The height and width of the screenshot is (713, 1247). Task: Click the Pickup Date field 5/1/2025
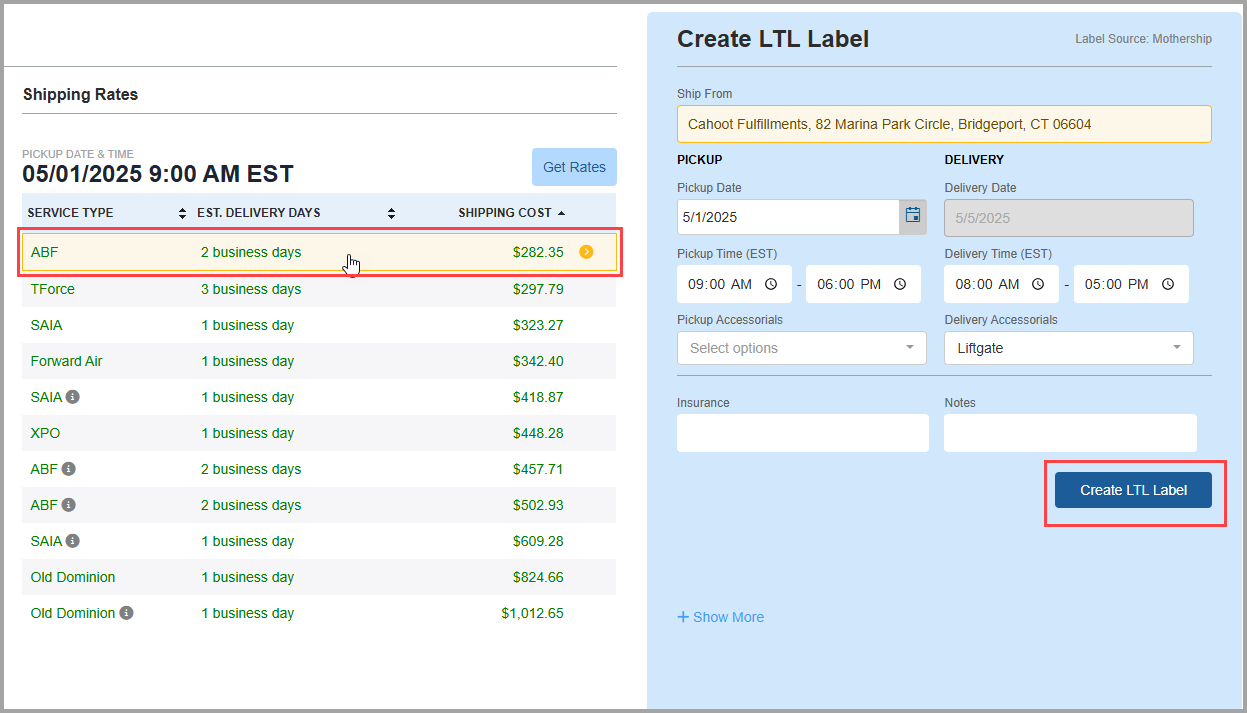pos(788,217)
